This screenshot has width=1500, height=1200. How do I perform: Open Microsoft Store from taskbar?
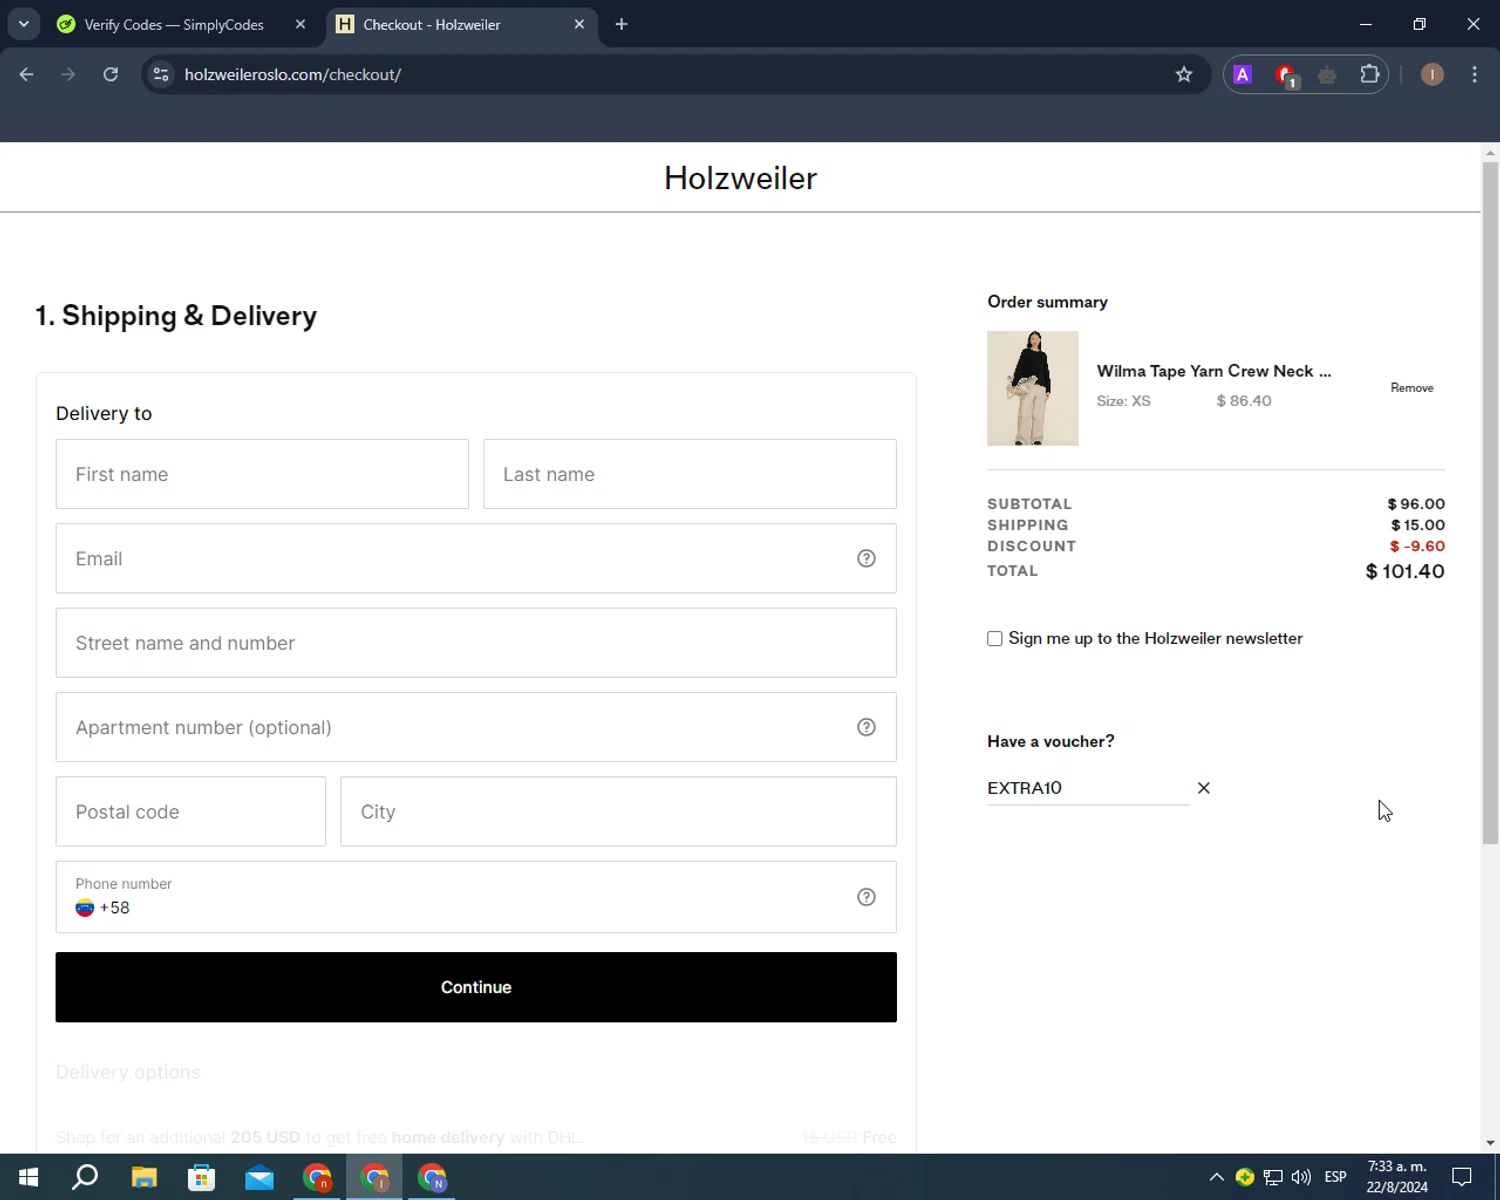tap(202, 1177)
